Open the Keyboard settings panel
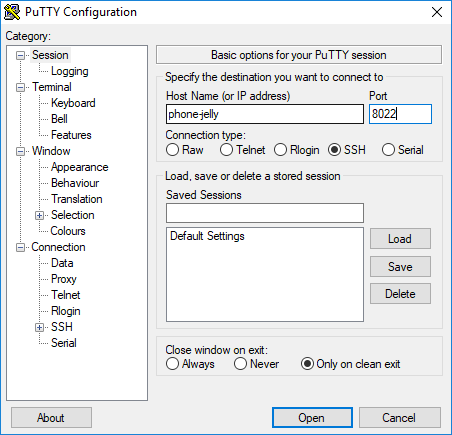The height and width of the screenshot is (435, 452). pos(73,103)
